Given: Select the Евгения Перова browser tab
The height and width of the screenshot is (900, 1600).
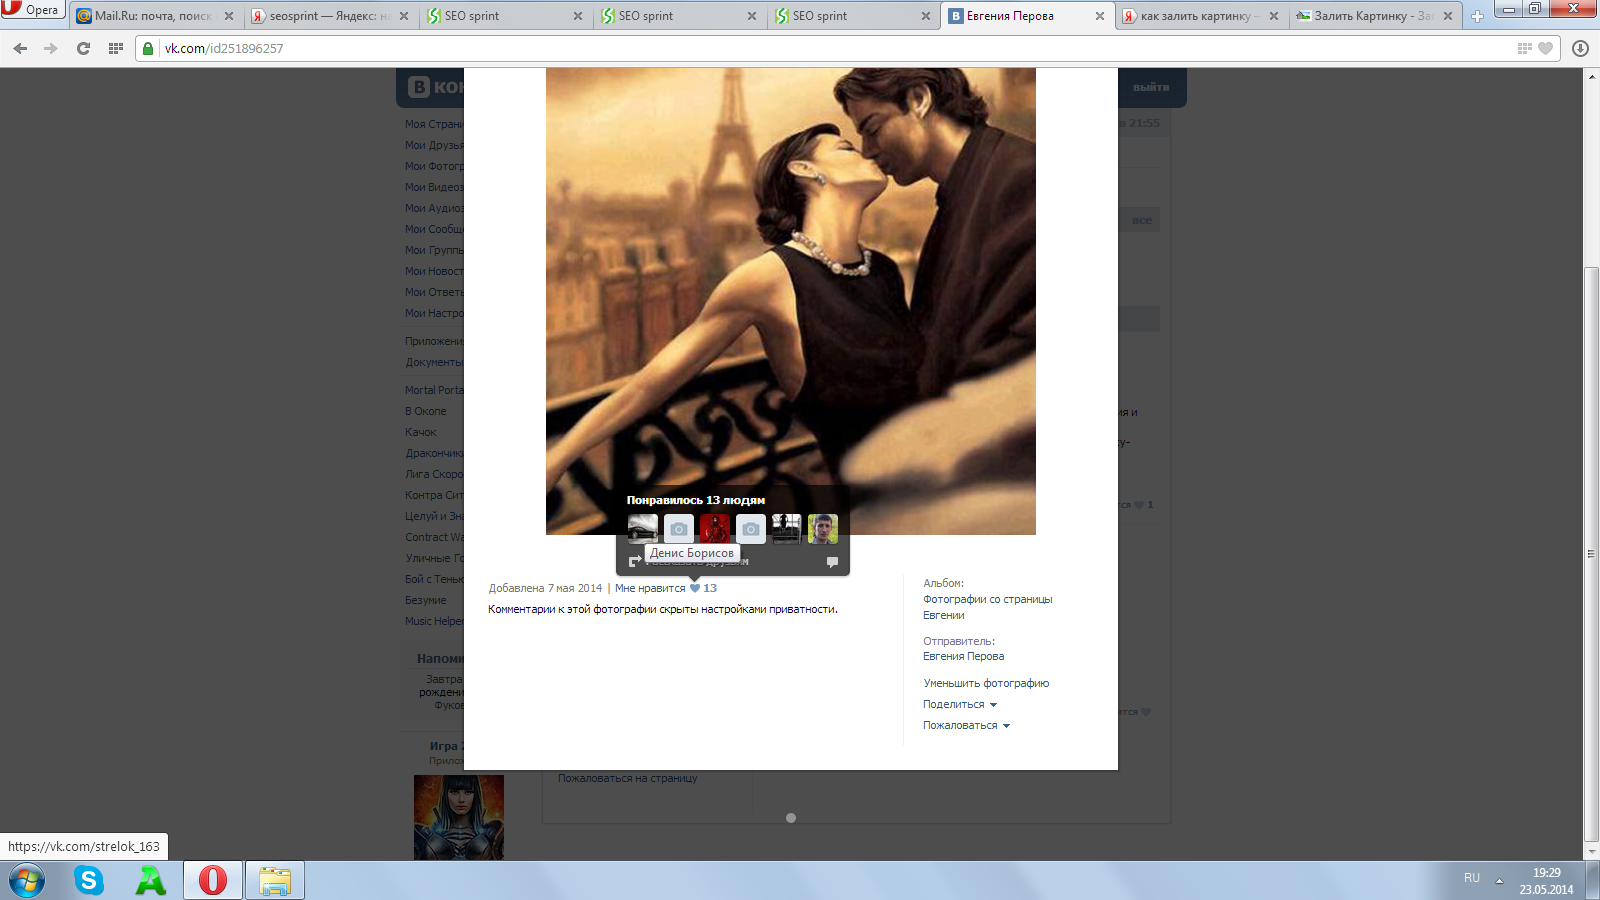Looking at the screenshot, I should click(x=1027, y=16).
